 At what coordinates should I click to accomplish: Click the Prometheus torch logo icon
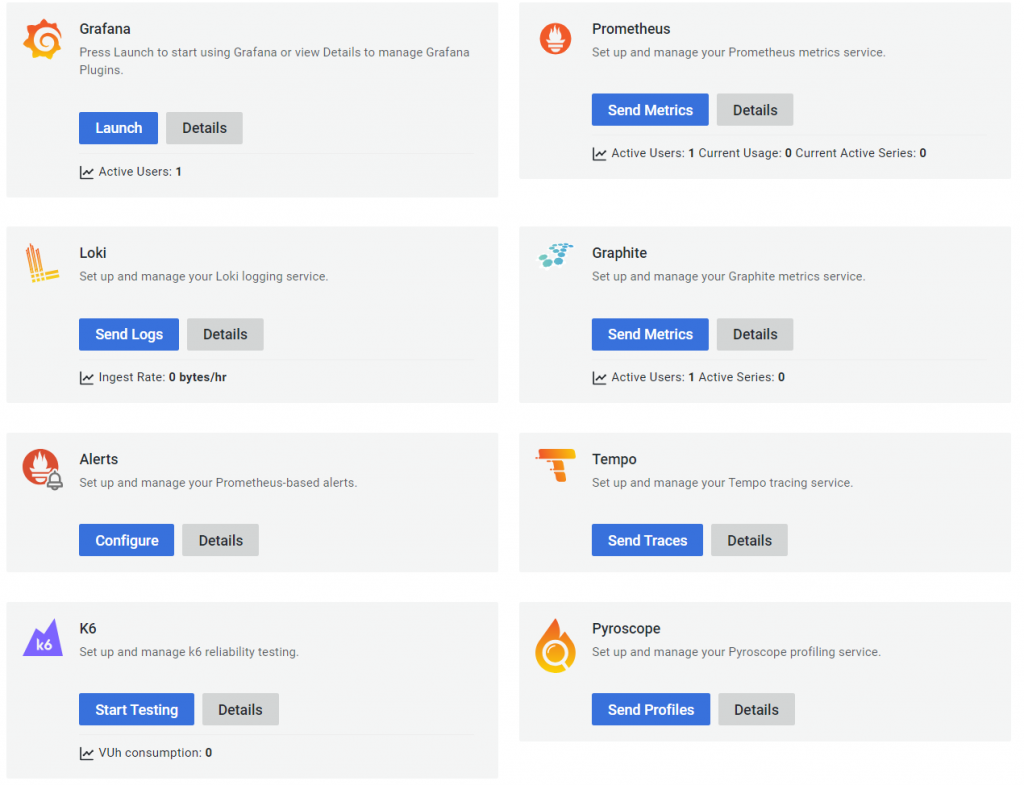555,39
